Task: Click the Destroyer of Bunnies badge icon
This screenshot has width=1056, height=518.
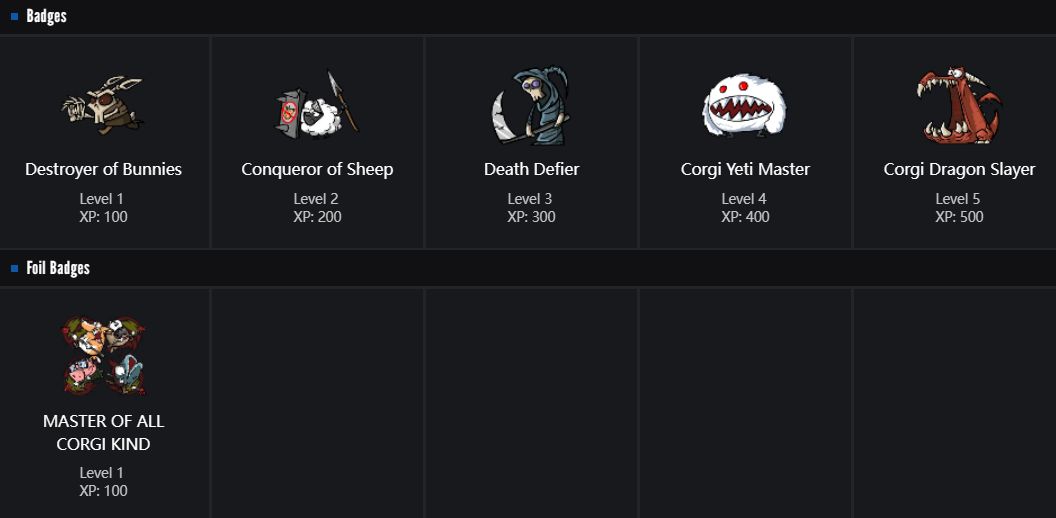Action: click(103, 105)
